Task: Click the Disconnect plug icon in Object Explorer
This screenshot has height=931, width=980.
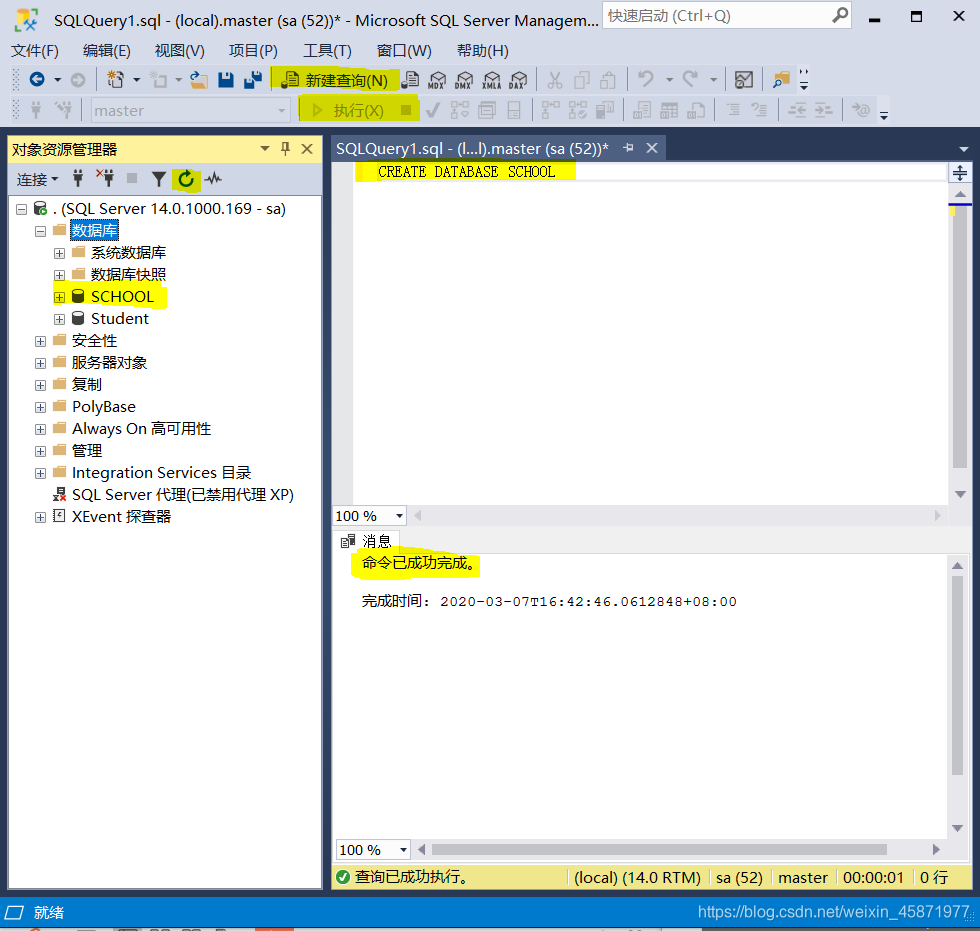Action: pyautogui.click(x=105, y=178)
